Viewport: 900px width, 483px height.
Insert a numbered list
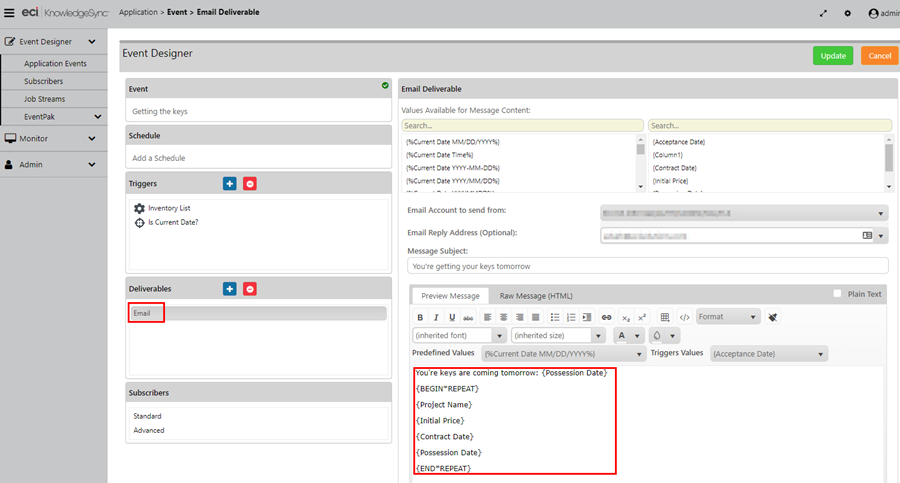point(571,317)
